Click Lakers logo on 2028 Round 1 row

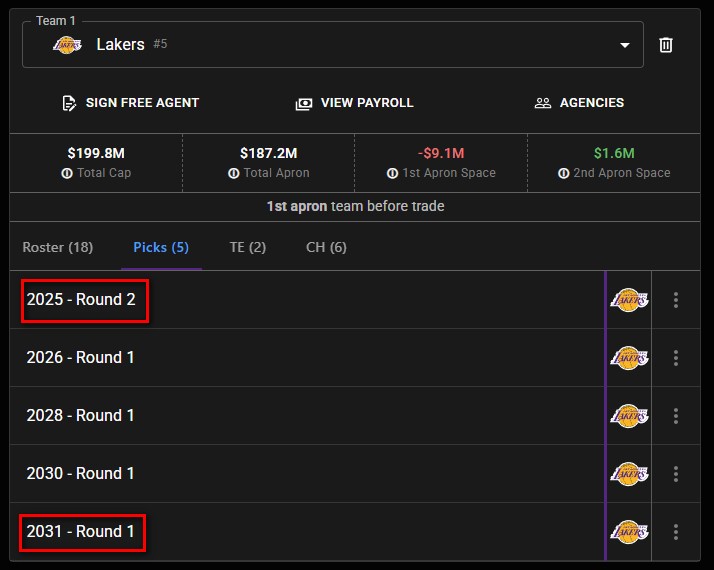point(629,416)
